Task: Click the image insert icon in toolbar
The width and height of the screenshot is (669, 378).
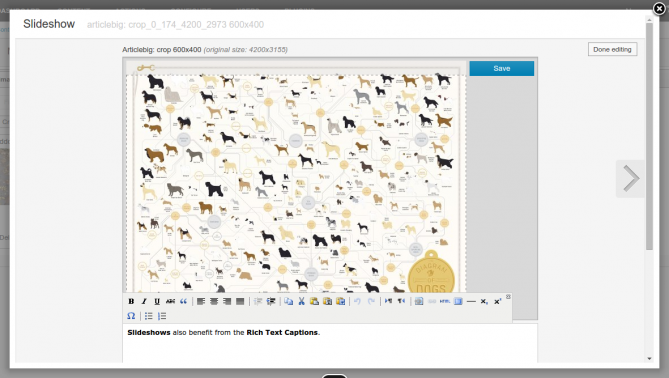Action: (x=419, y=301)
